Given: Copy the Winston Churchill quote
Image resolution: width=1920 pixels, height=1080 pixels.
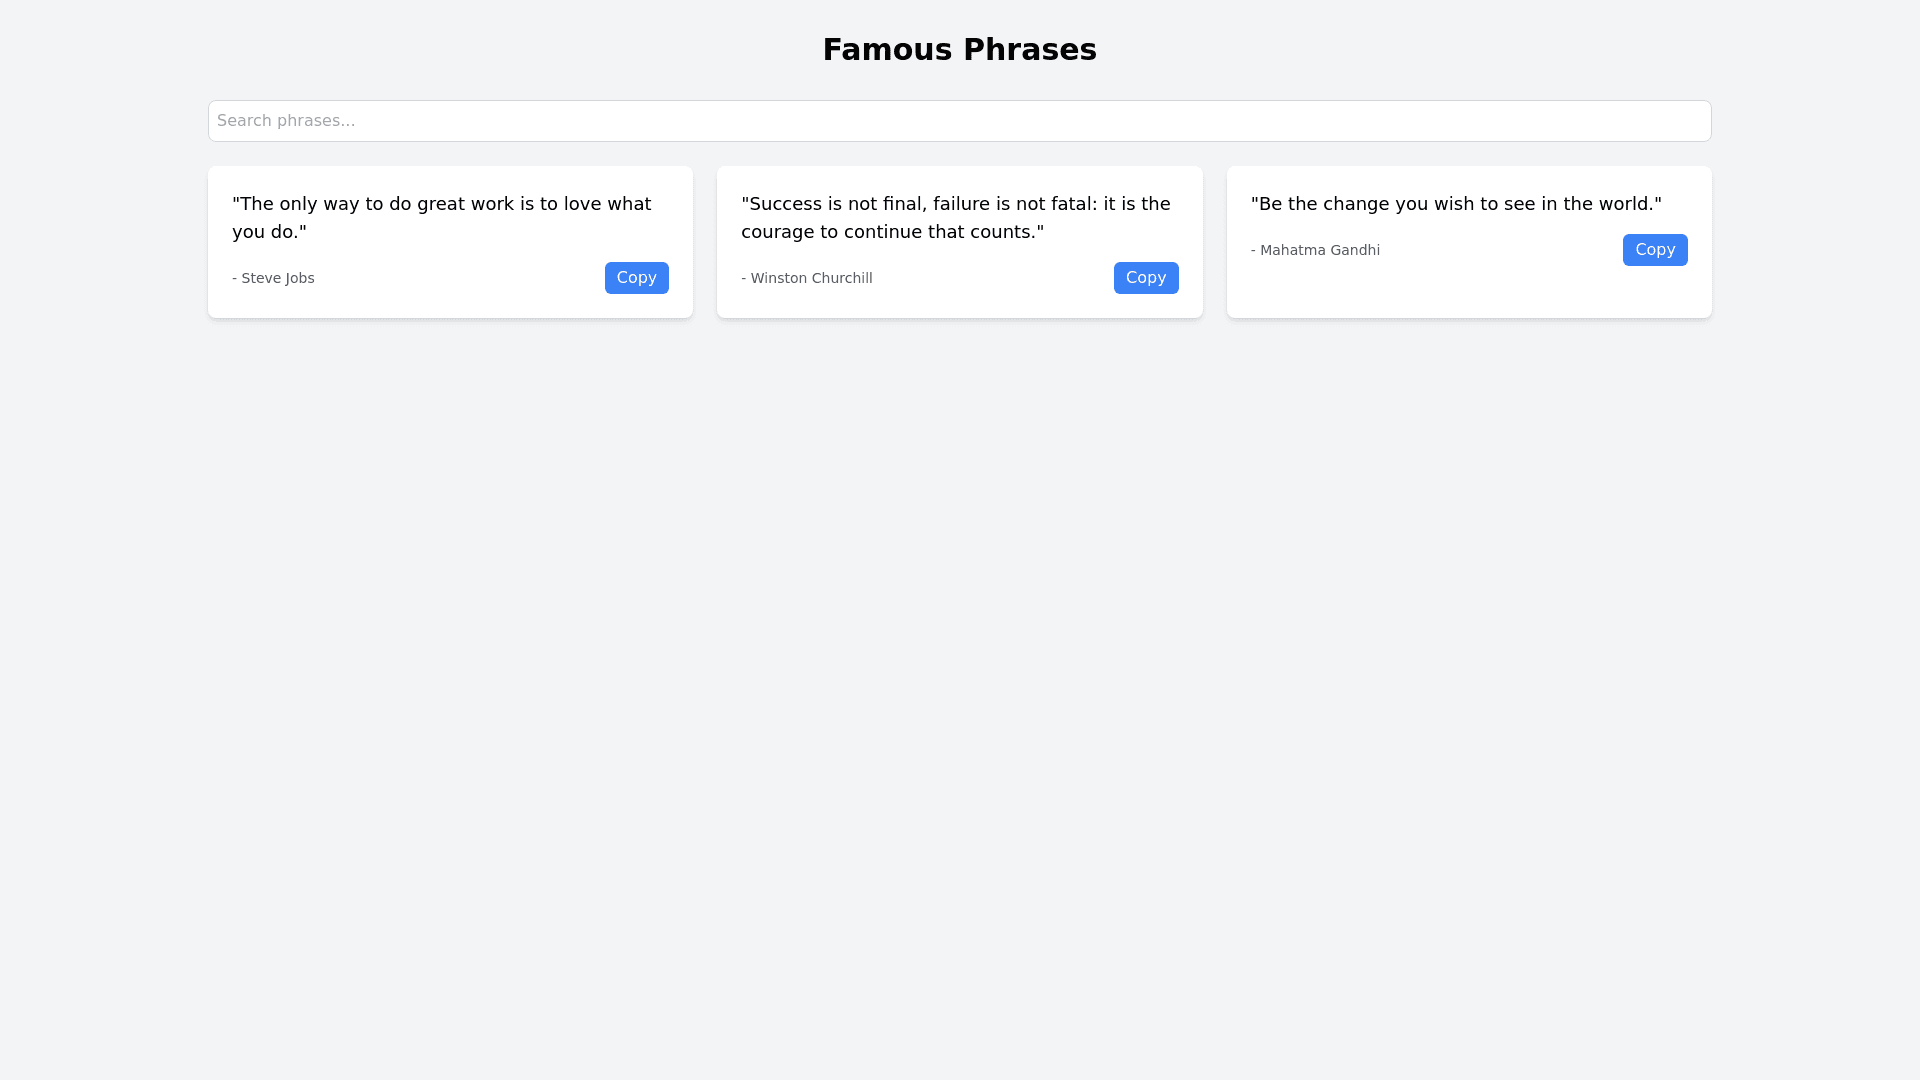Looking at the screenshot, I should pos(1145,278).
